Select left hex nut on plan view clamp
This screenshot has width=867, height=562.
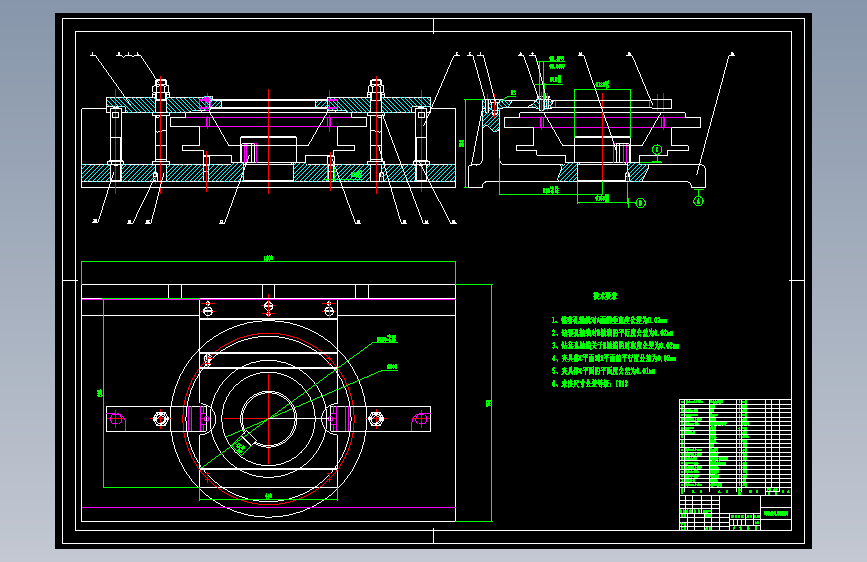[160, 419]
